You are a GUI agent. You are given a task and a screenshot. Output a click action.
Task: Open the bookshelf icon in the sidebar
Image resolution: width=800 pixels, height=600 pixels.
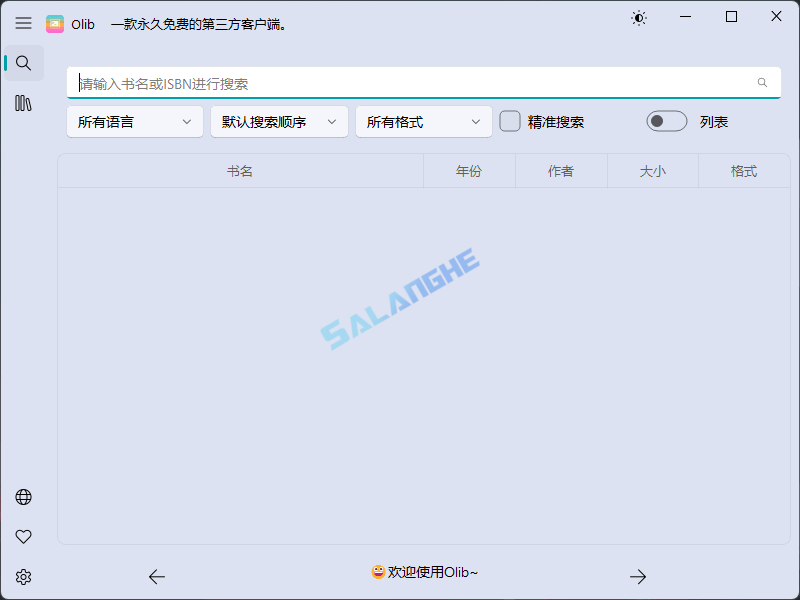(x=23, y=102)
